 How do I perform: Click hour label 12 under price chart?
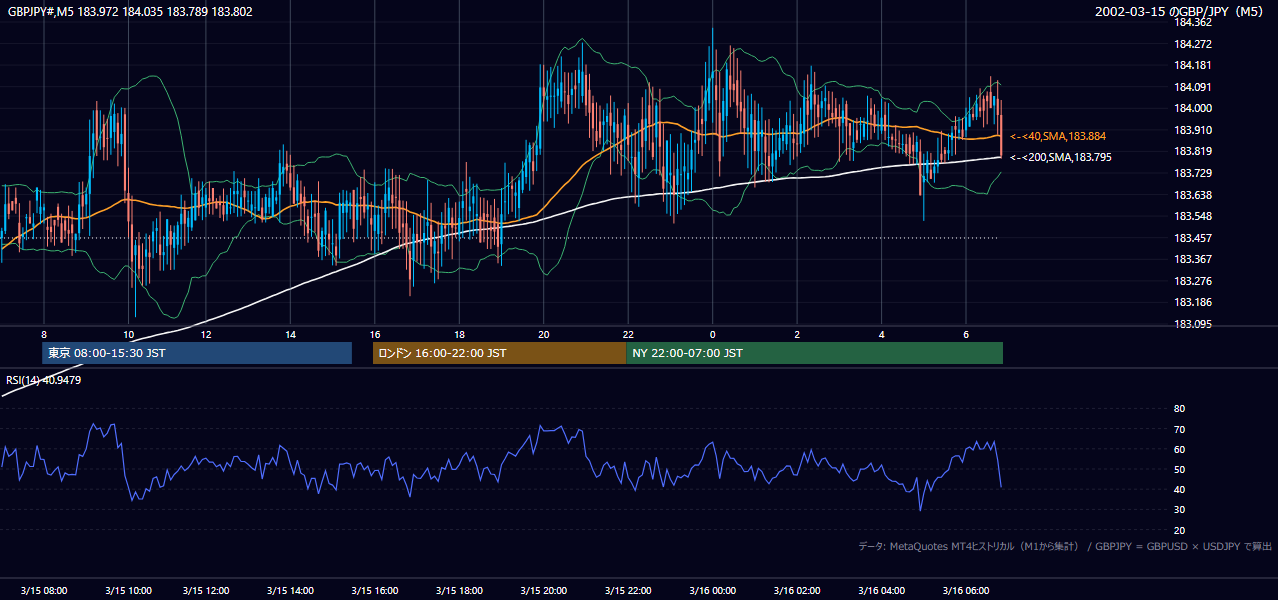pos(205,334)
